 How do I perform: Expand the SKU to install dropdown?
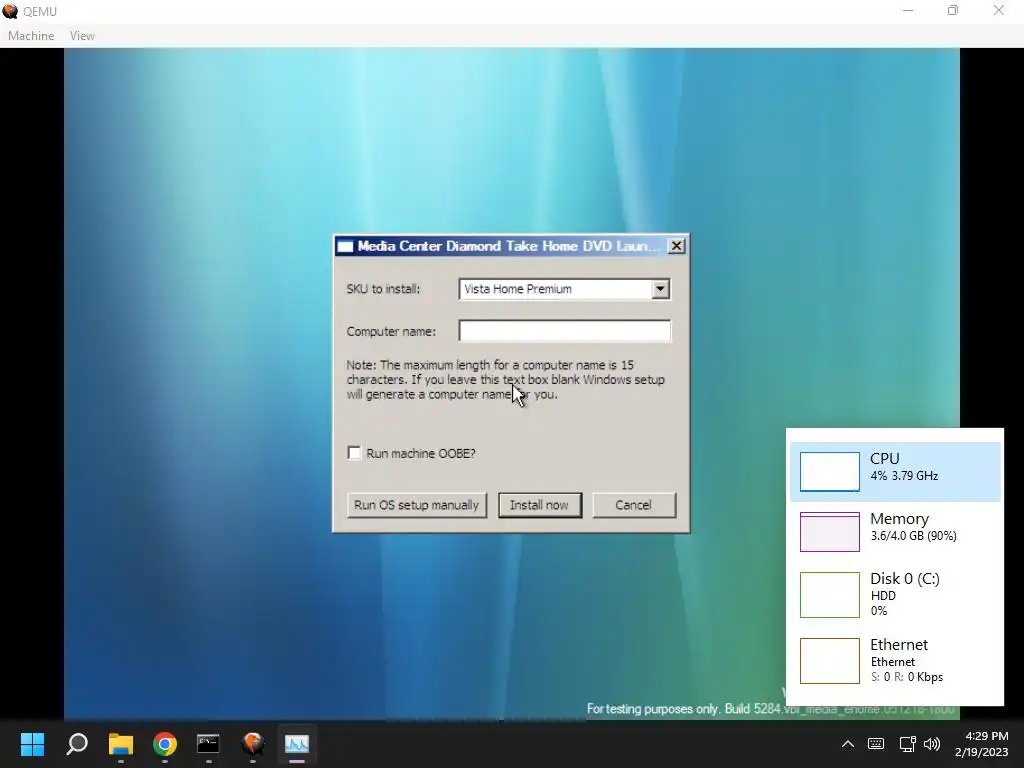pos(660,289)
